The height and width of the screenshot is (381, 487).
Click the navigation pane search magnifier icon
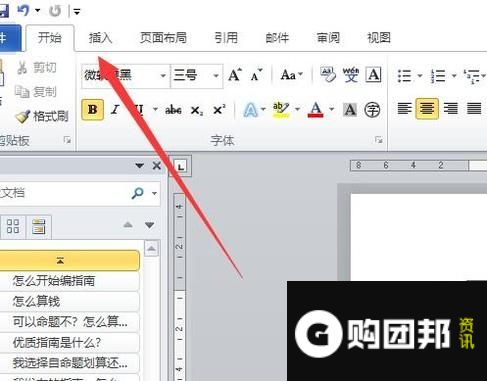click(x=137, y=193)
